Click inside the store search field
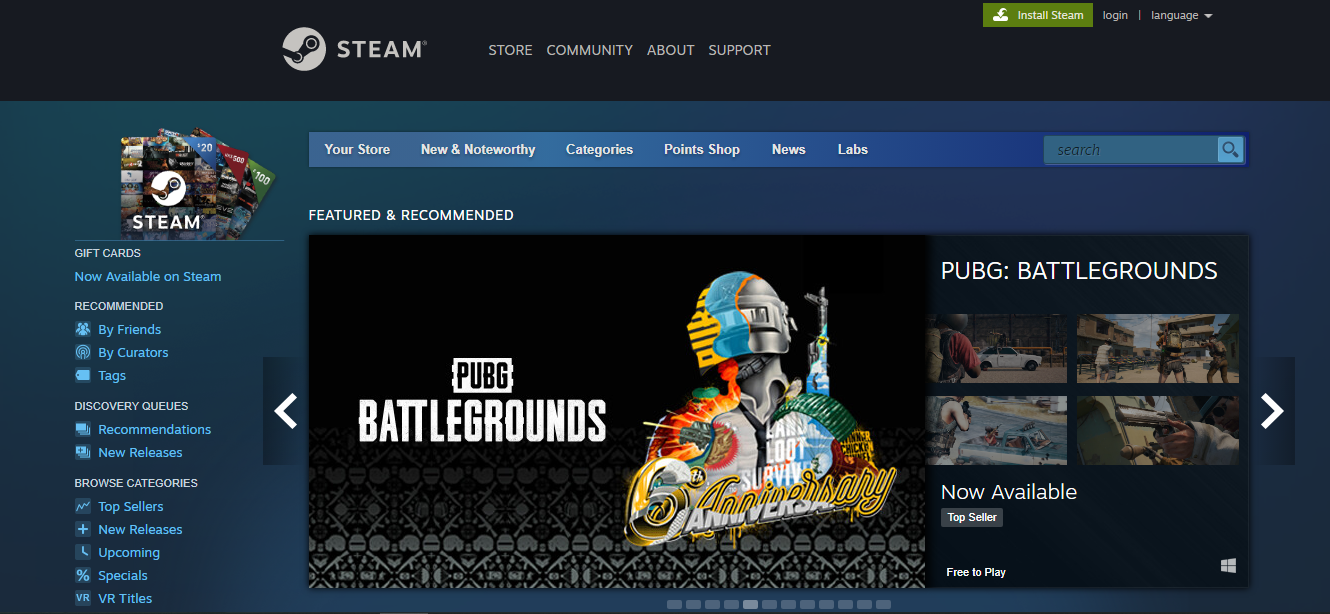This screenshot has height=614, width=1330. pyautogui.click(x=1131, y=150)
